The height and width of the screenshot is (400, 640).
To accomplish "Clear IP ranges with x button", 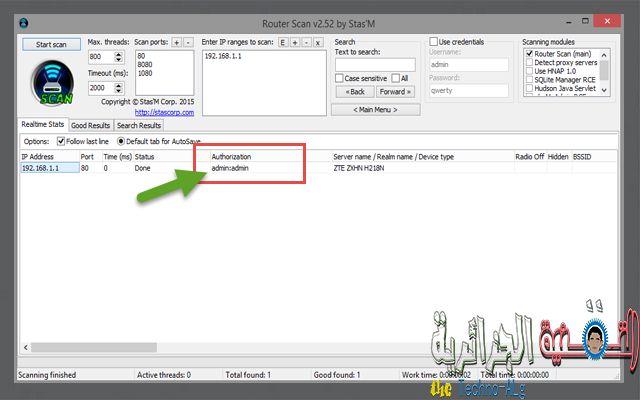I will coord(318,42).
